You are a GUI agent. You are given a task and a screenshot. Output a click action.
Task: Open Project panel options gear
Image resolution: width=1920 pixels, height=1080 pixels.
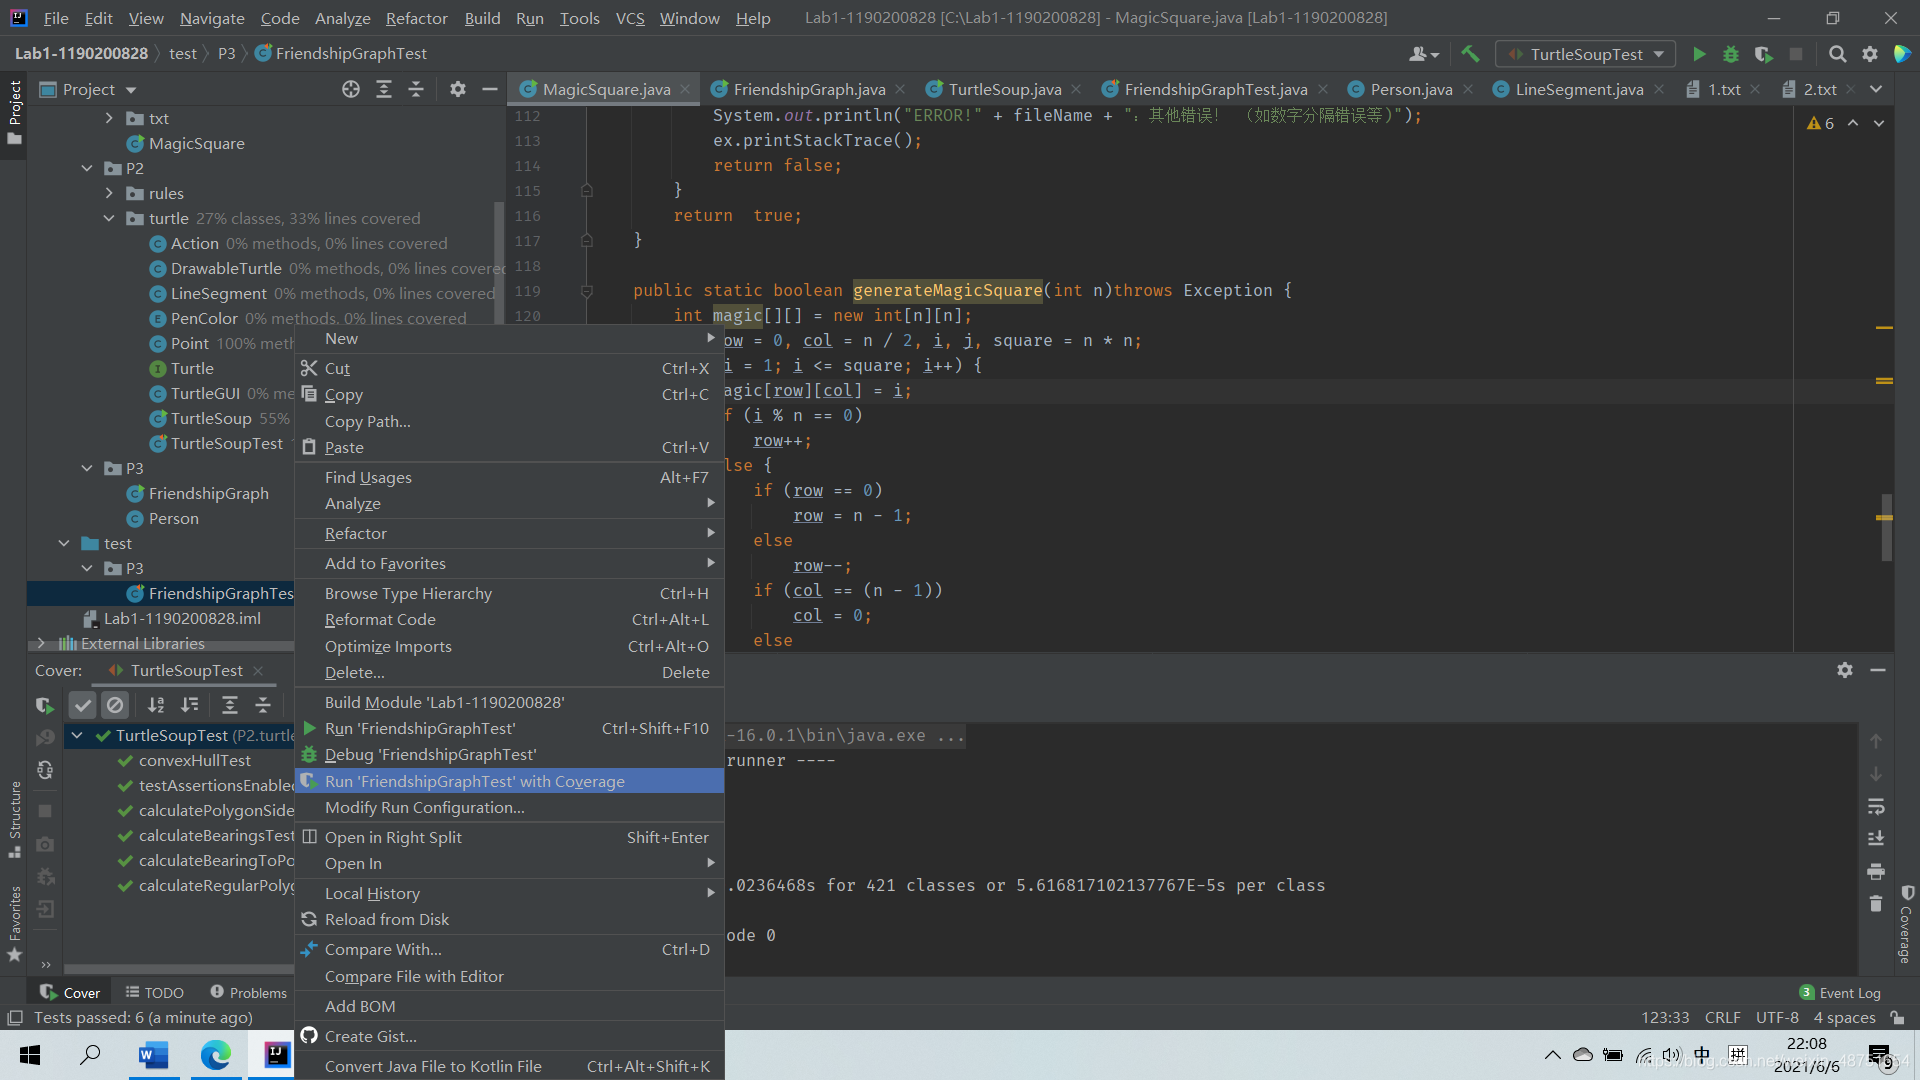click(x=457, y=89)
